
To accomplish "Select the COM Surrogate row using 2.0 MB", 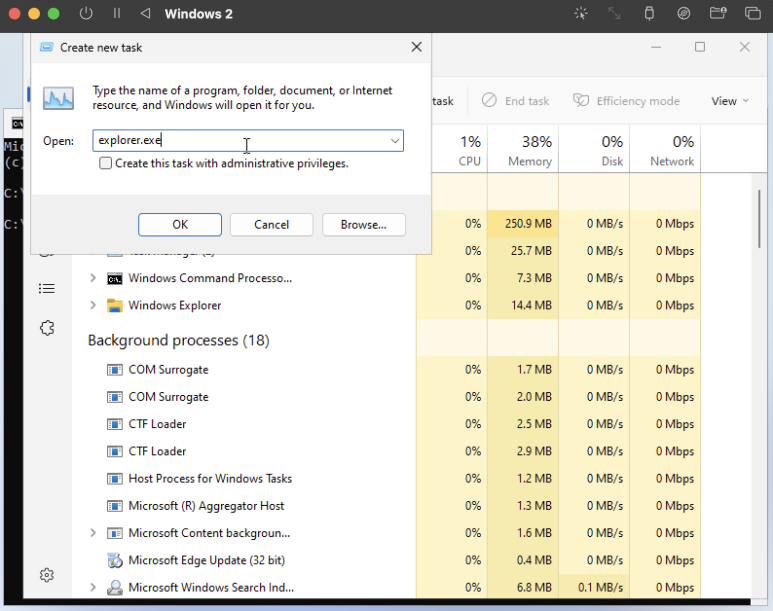I will [386, 397].
